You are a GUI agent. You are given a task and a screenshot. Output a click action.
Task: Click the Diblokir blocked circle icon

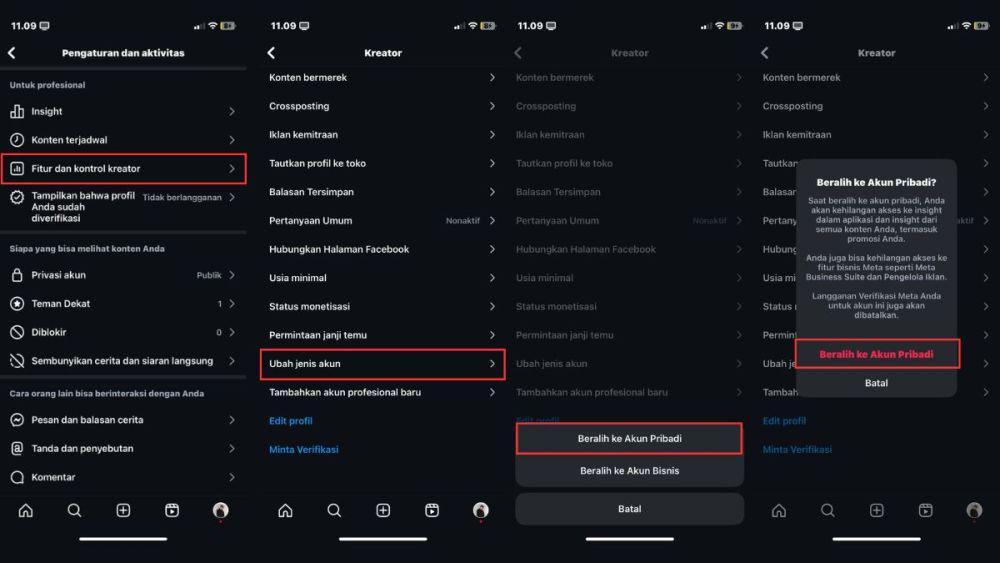(x=17, y=332)
